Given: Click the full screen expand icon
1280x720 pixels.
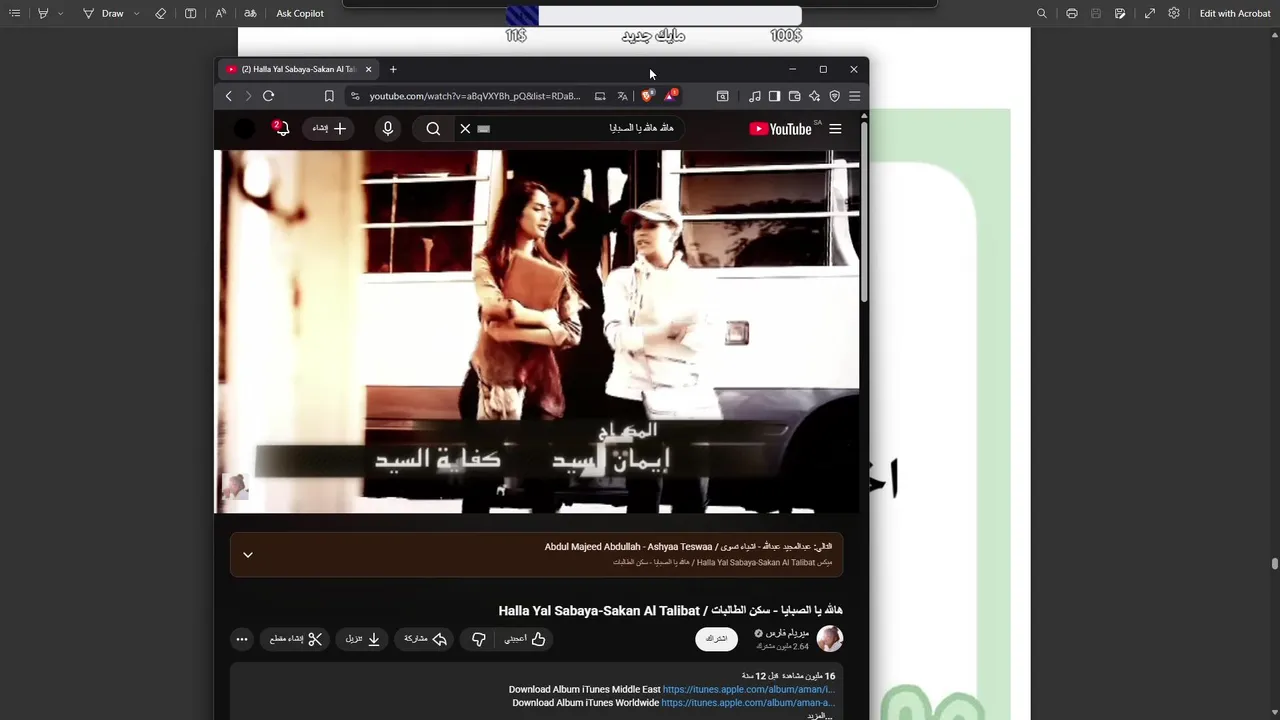Looking at the screenshot, I should click(x=1150, y=14).
